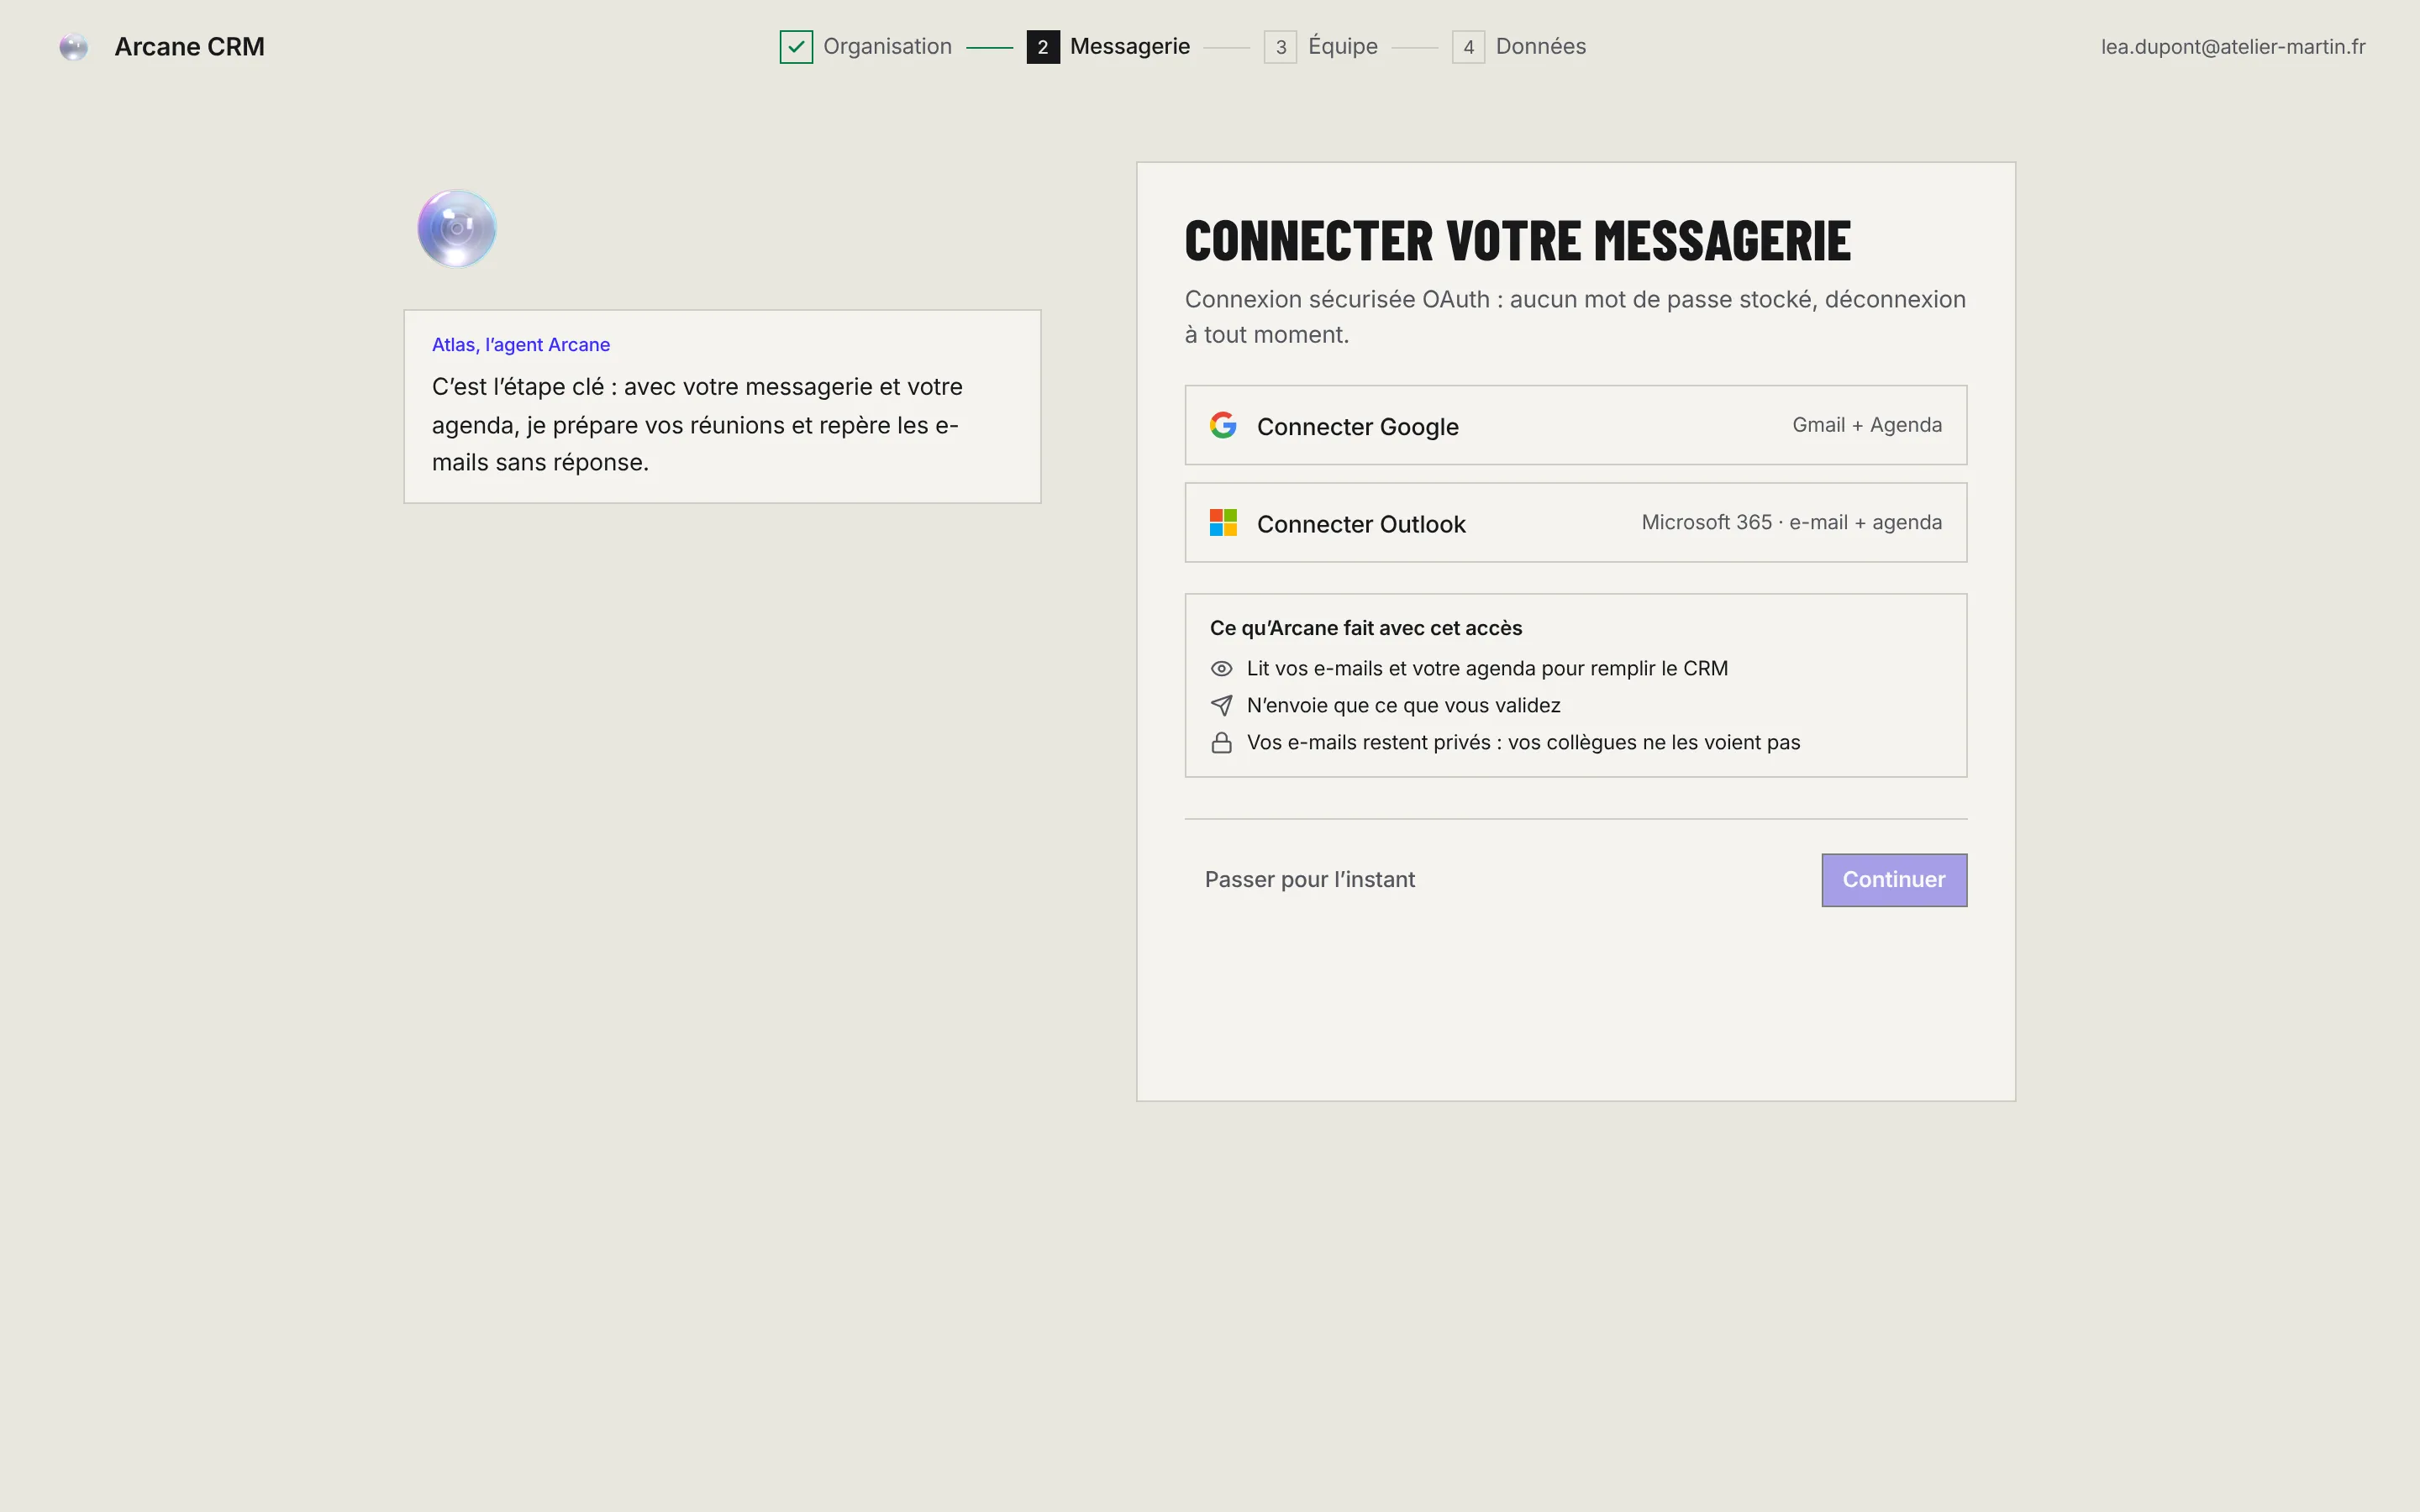
Task: Click 'Microsoft 365 · e-mail + agenda' text
Action: click(1791, 523)
